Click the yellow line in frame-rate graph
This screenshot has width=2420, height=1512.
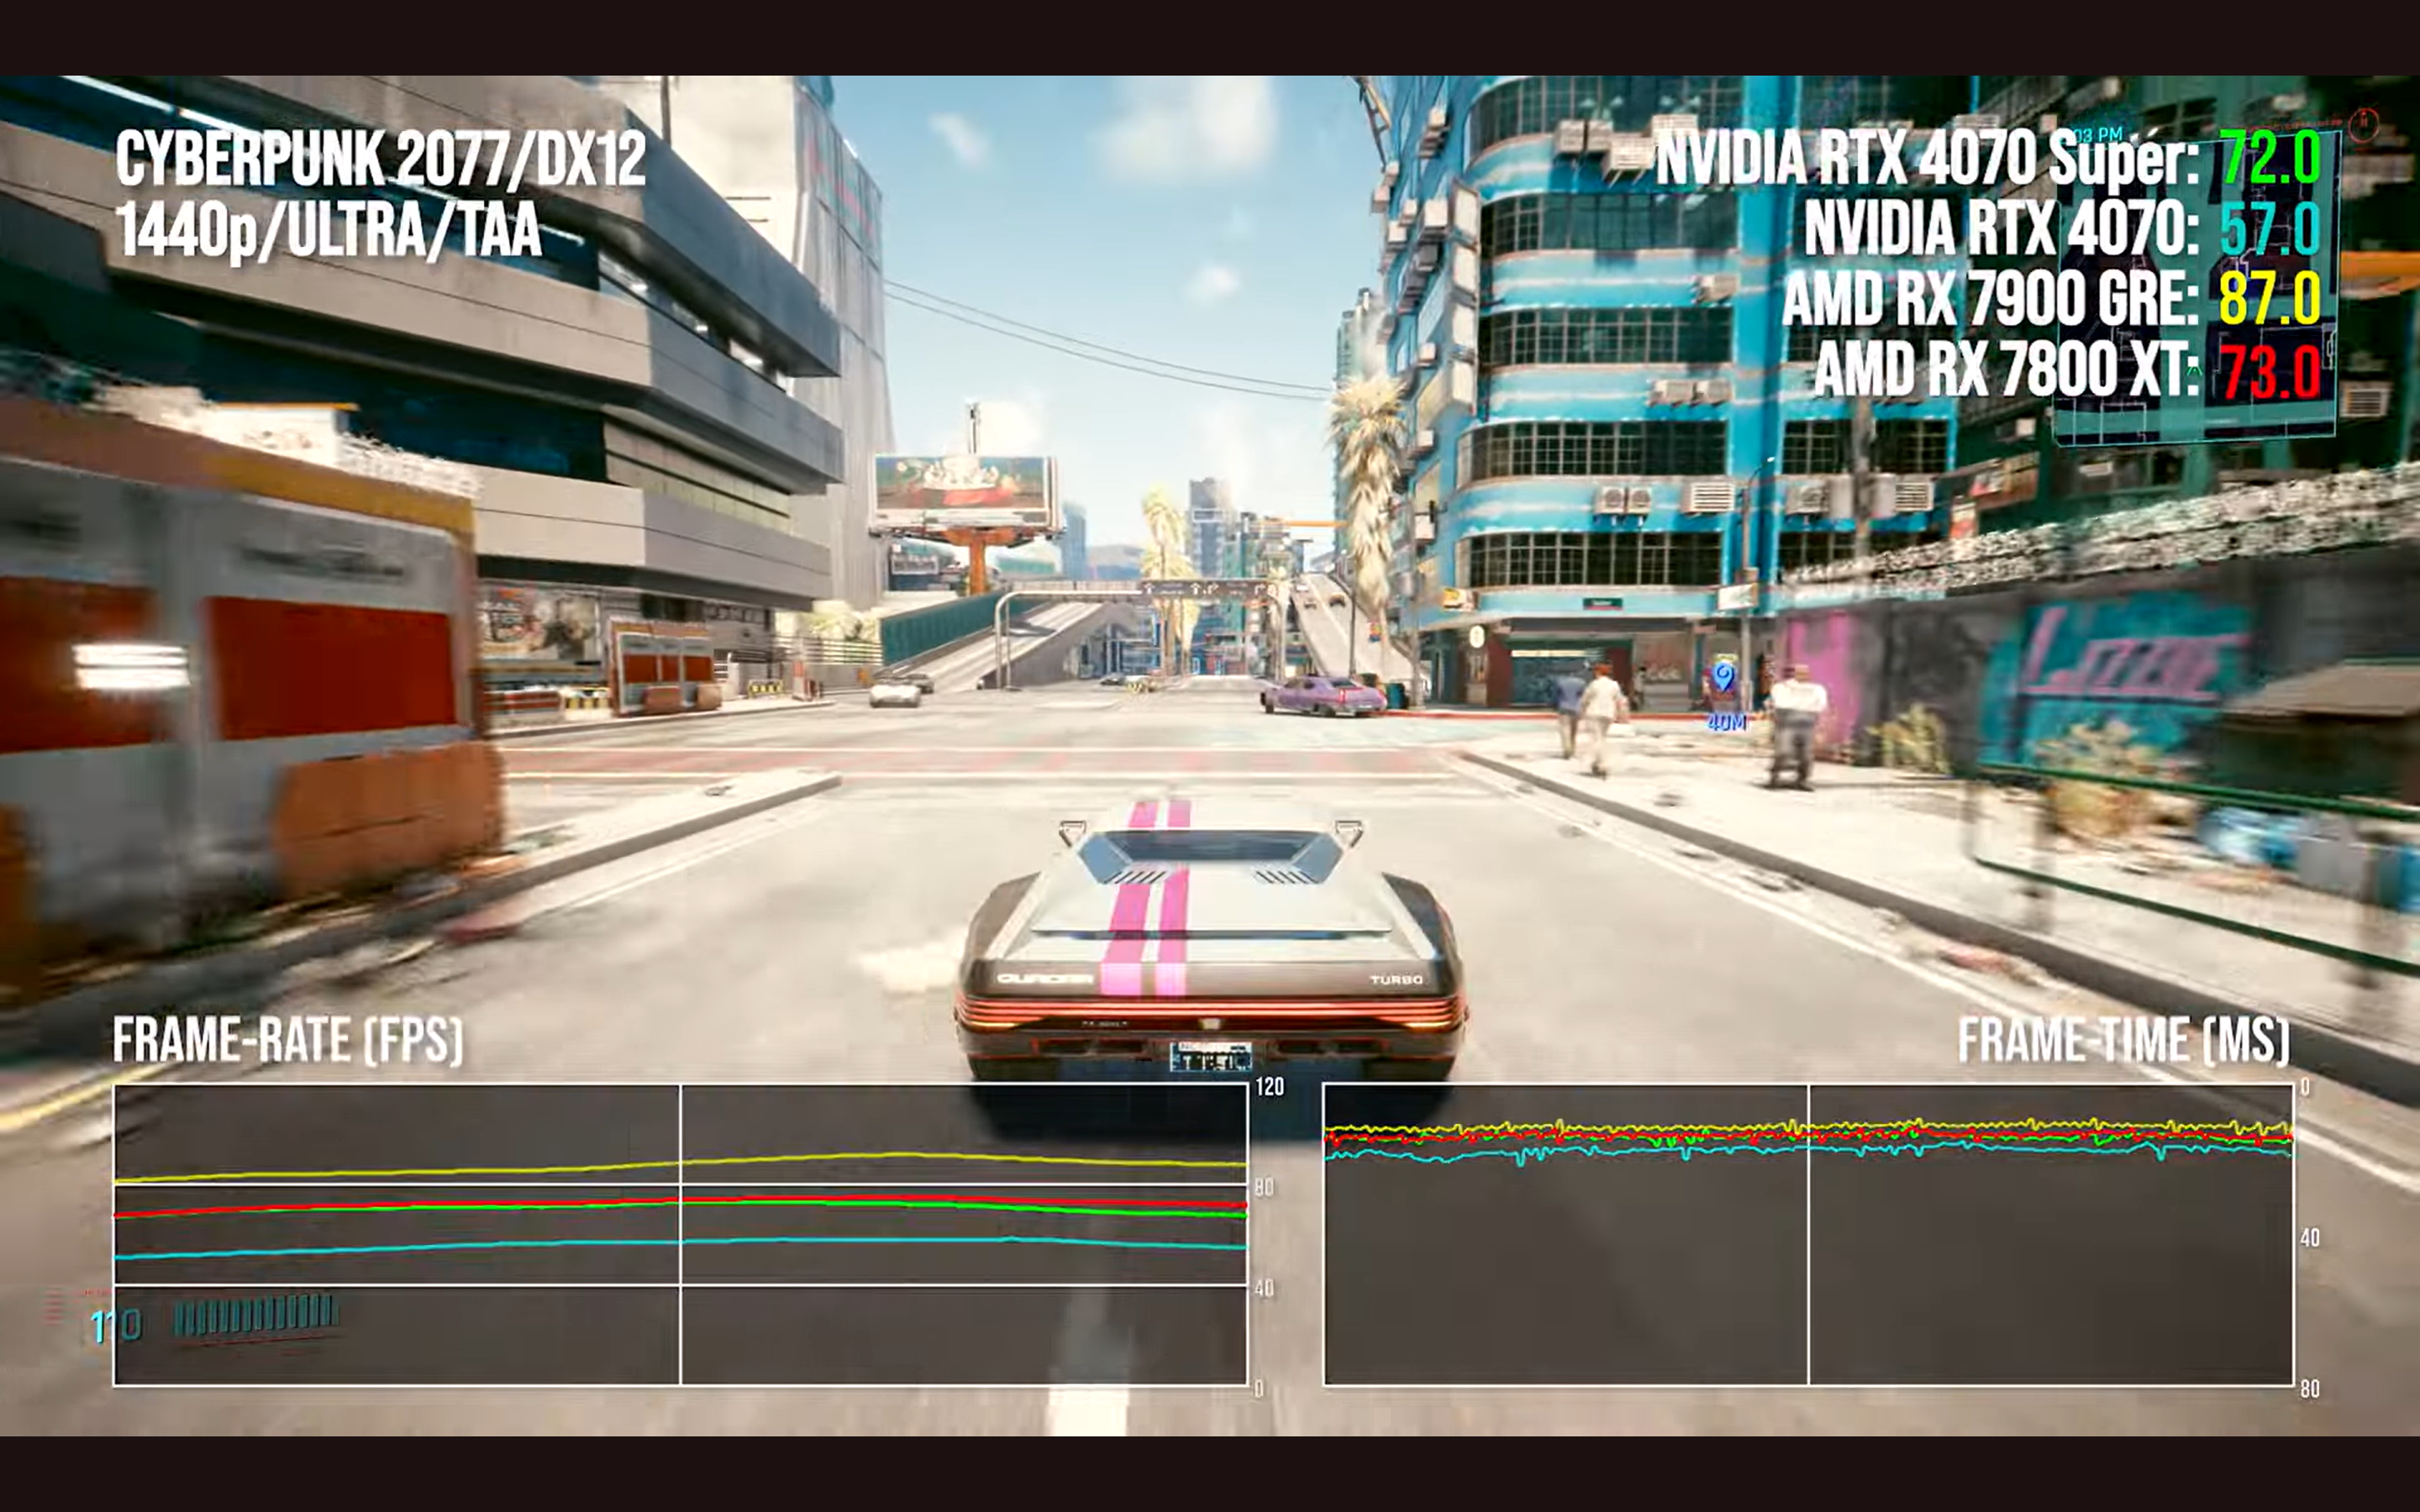(x=680, y=1165)
